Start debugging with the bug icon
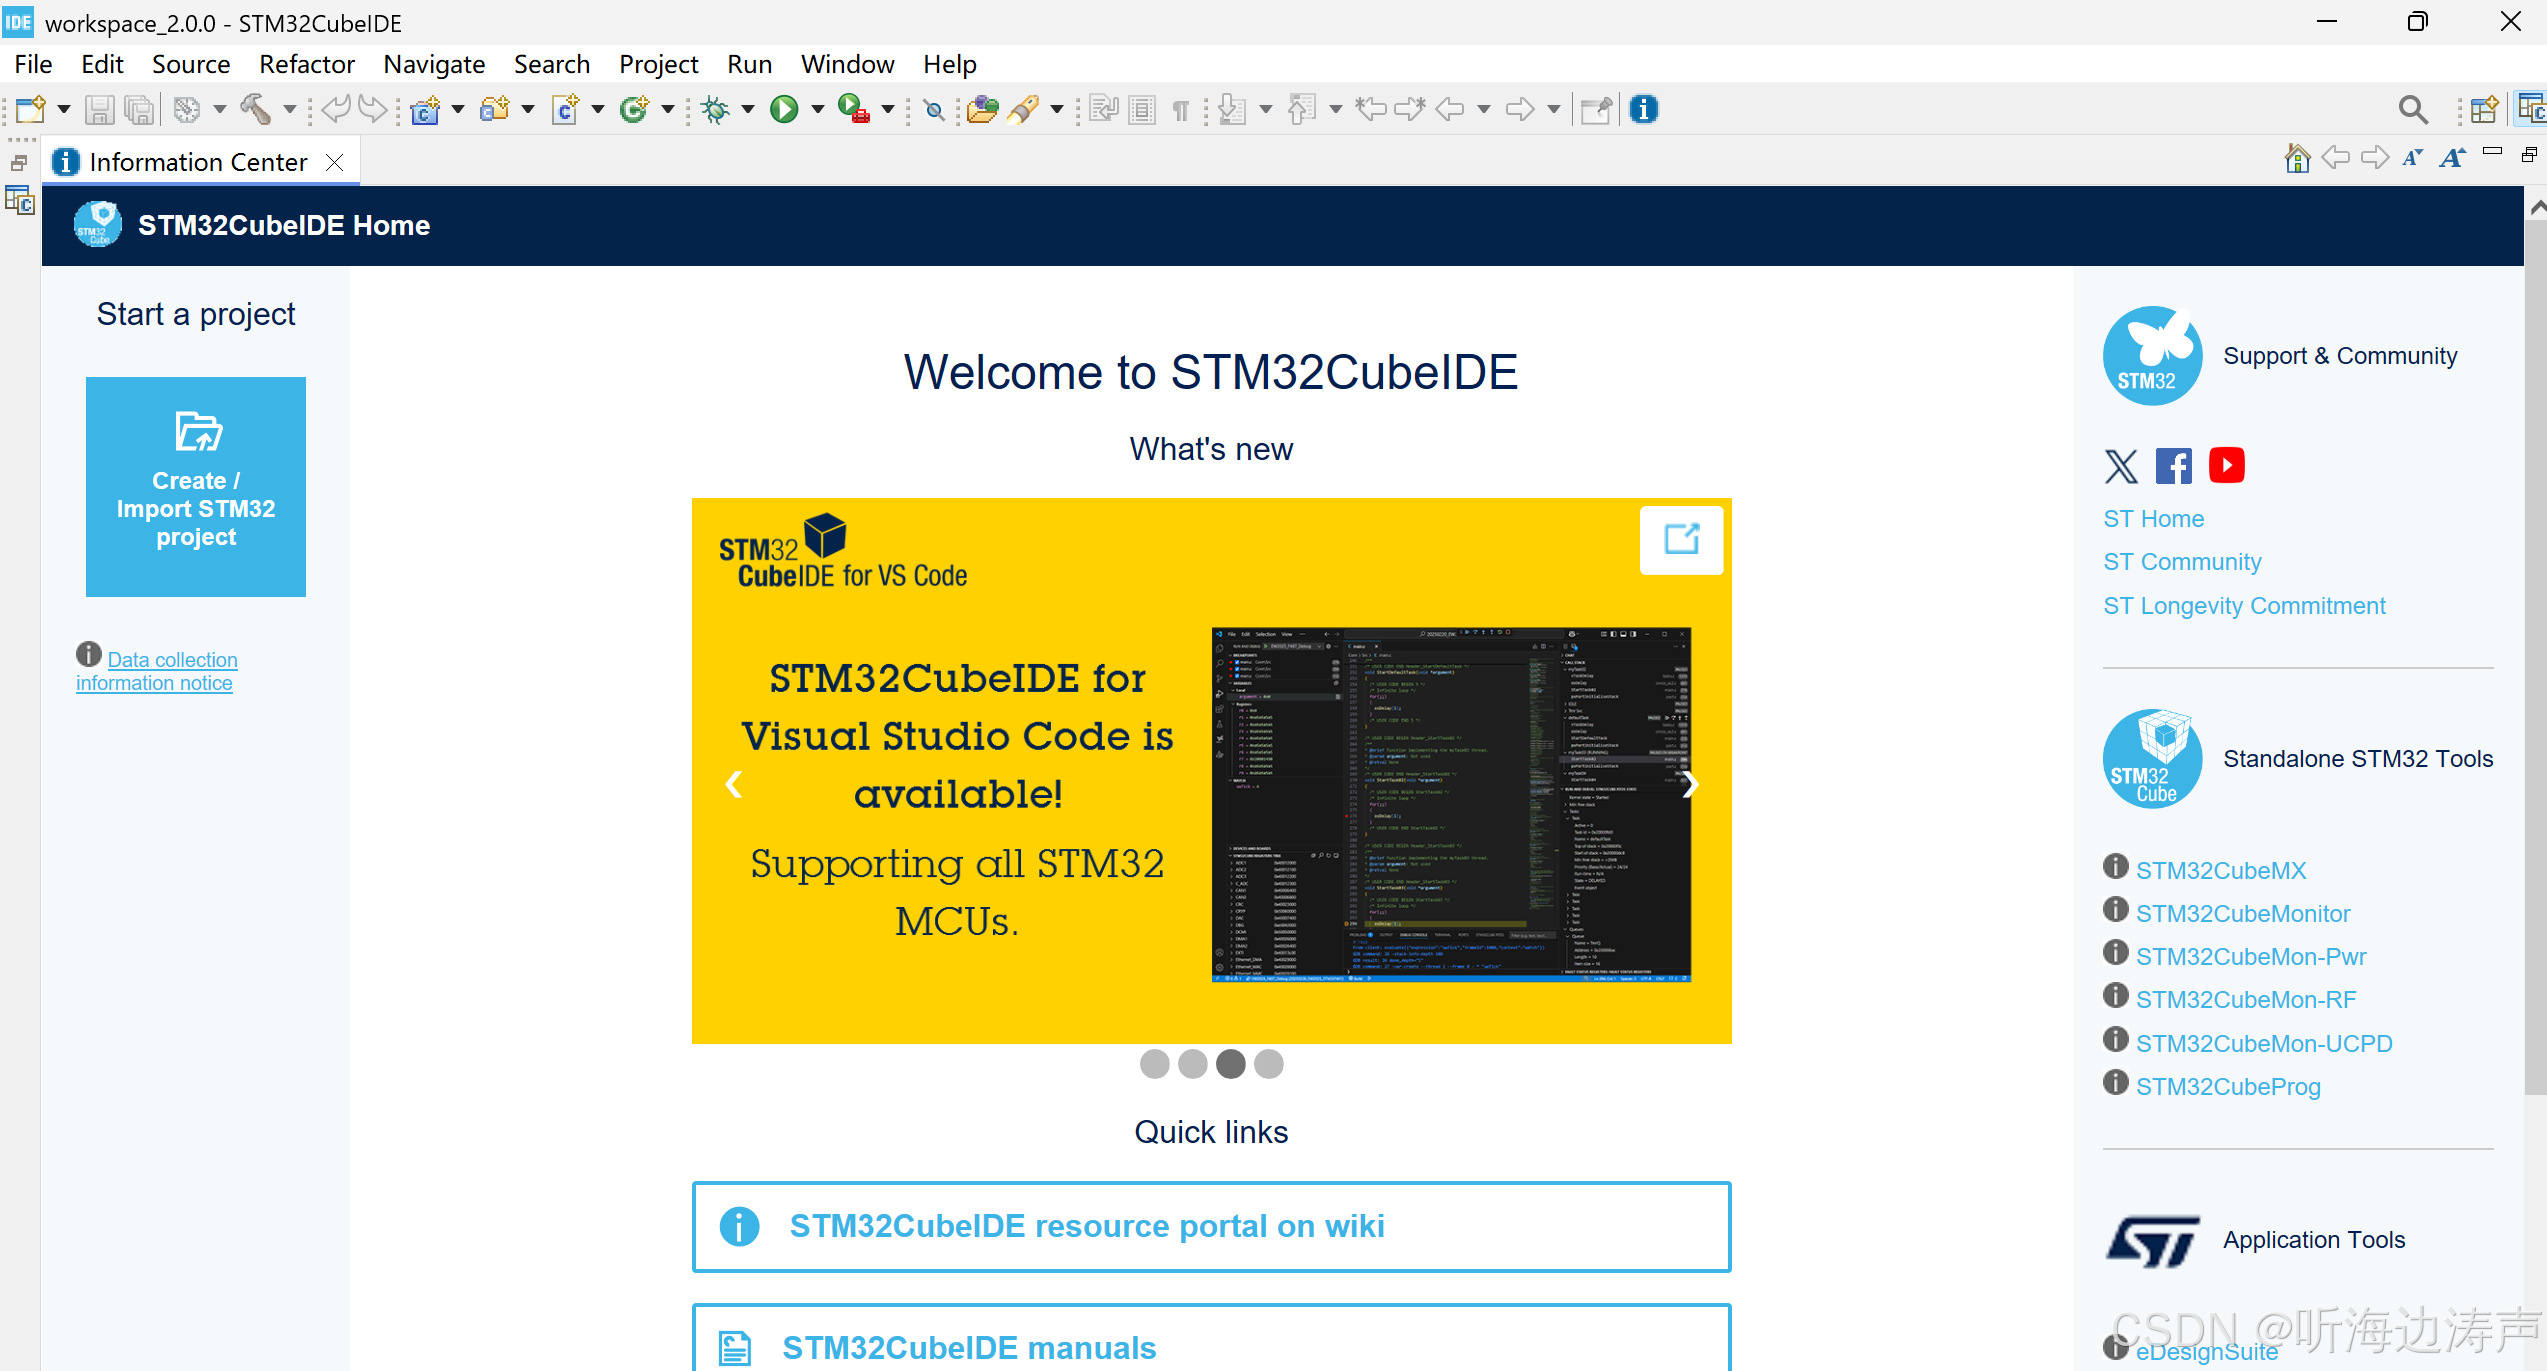Image resolution: width=2547 pixels, height=1371 pixels. pyautogui.click(x=716, y=109)
